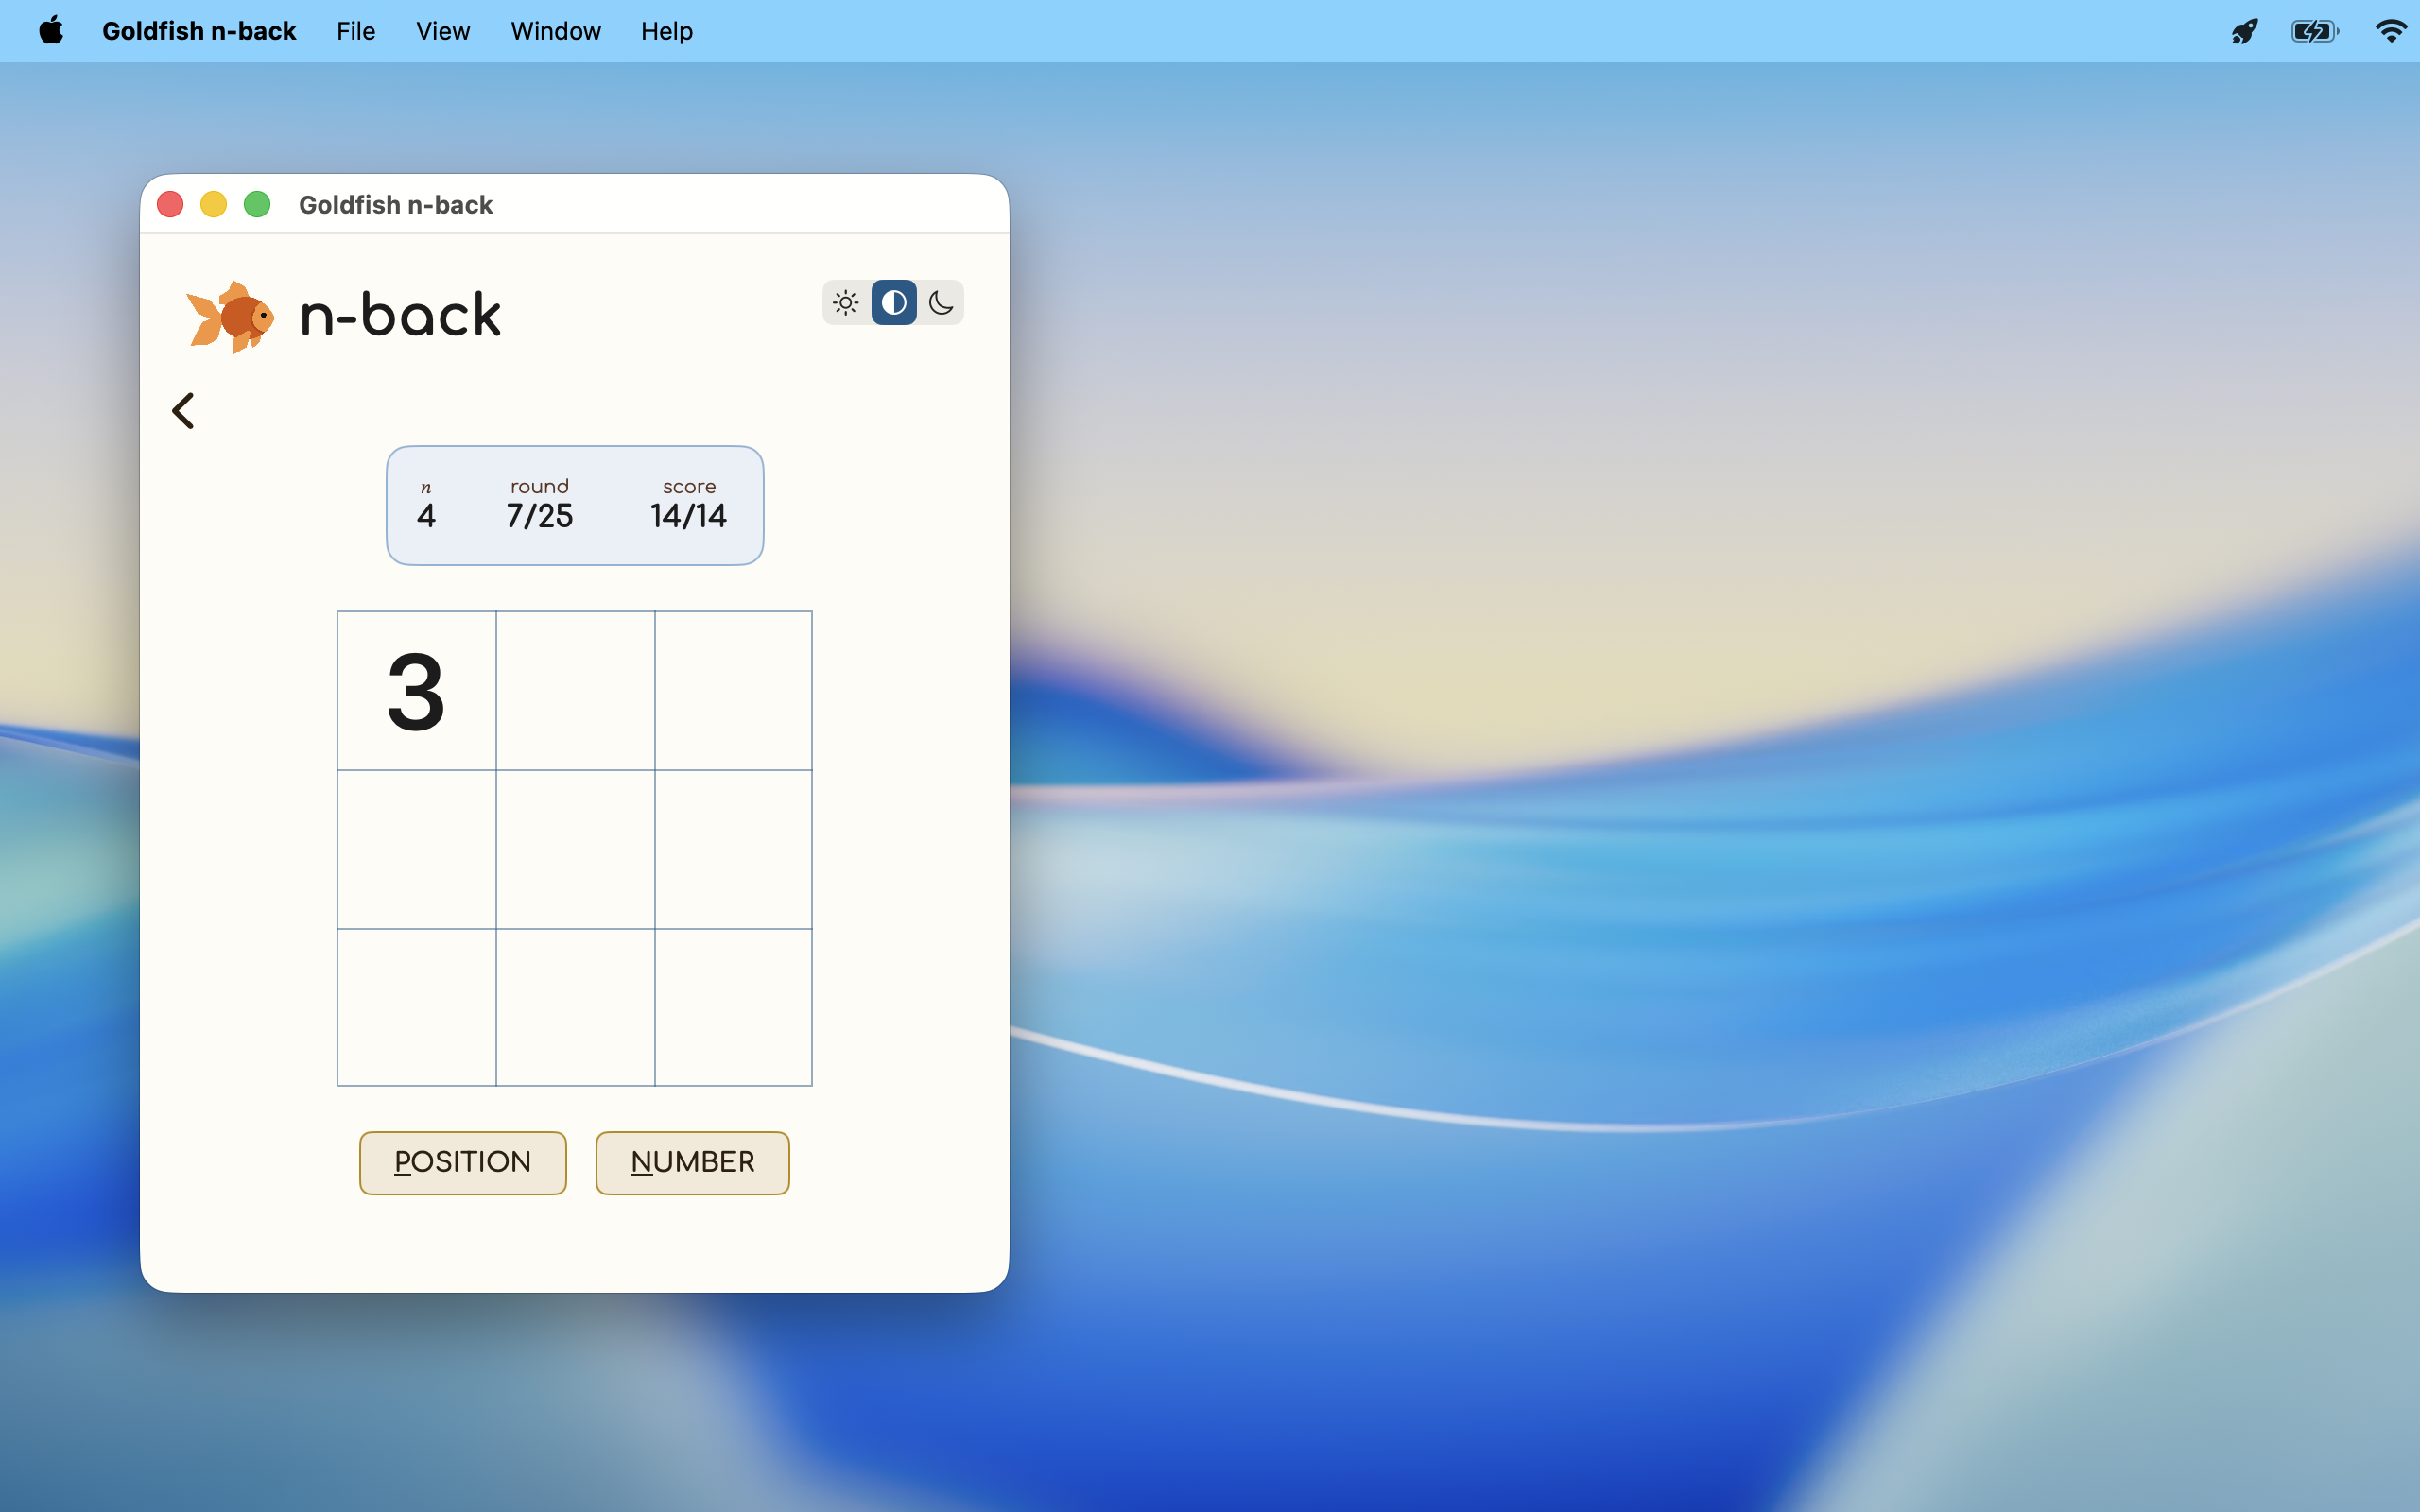The width and height of the screenshot is (2420, 1512).
Task: Open the rocket icon in menu bar
Action: coord(2245,32)
